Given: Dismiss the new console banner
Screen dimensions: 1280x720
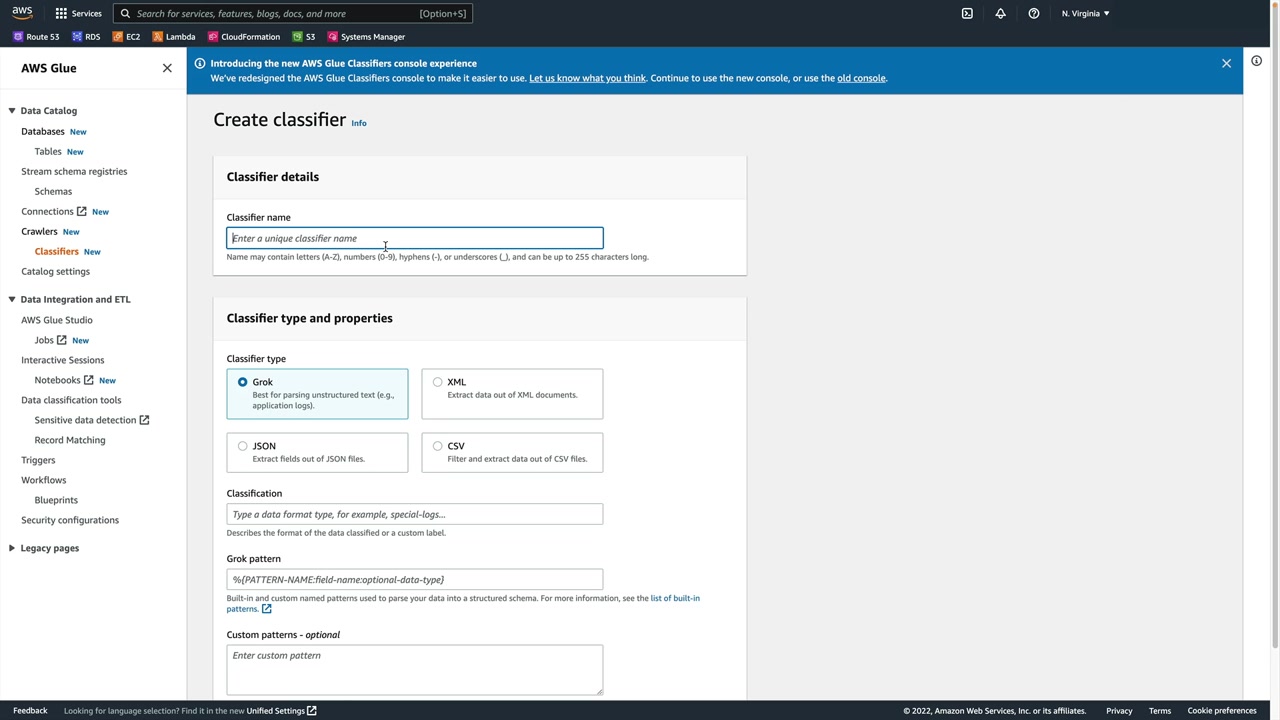Looking at the screenshot, I should (1226, 63).
